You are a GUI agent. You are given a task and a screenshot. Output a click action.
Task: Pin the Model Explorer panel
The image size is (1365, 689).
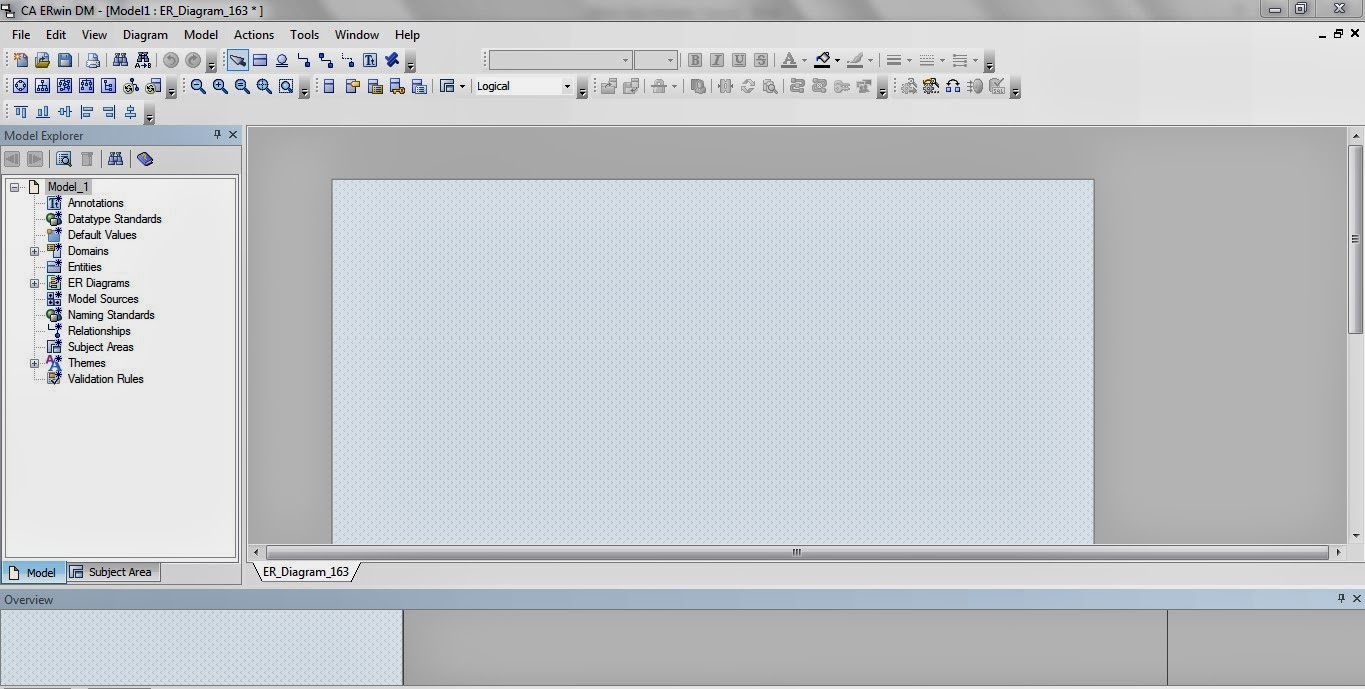[217, 135]
